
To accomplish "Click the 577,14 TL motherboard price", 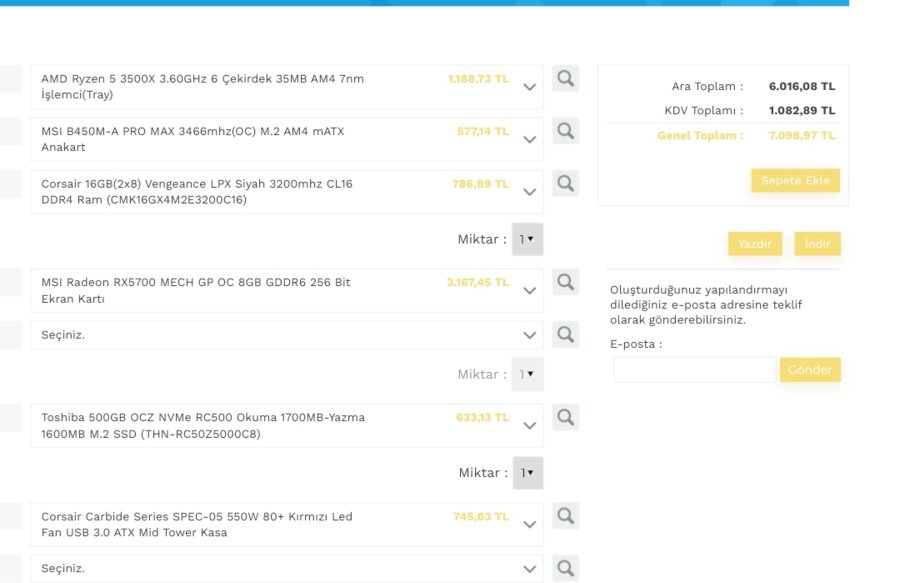I will (x=483, y=131).
